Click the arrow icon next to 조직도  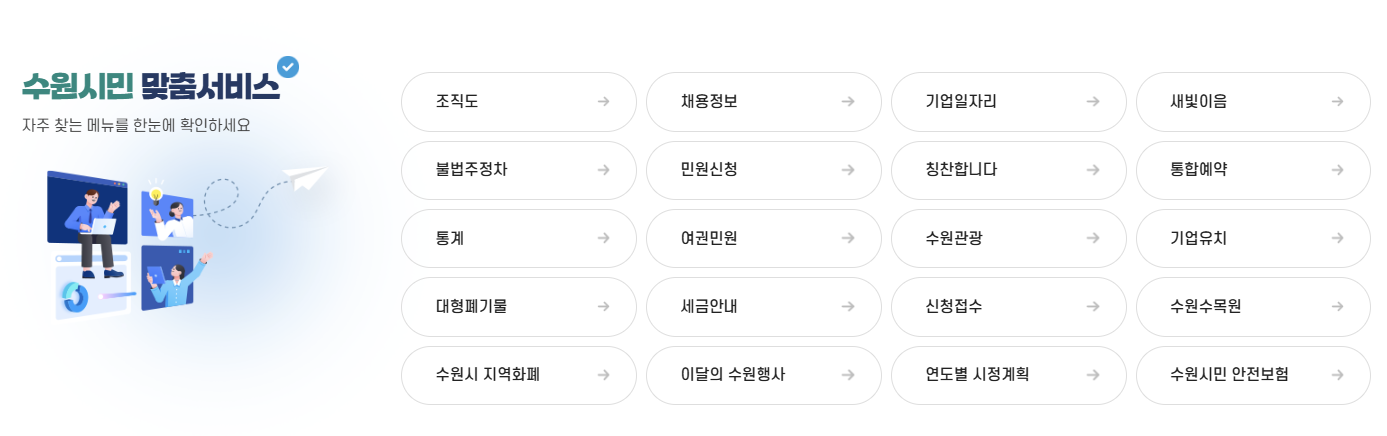pos(603,101)
